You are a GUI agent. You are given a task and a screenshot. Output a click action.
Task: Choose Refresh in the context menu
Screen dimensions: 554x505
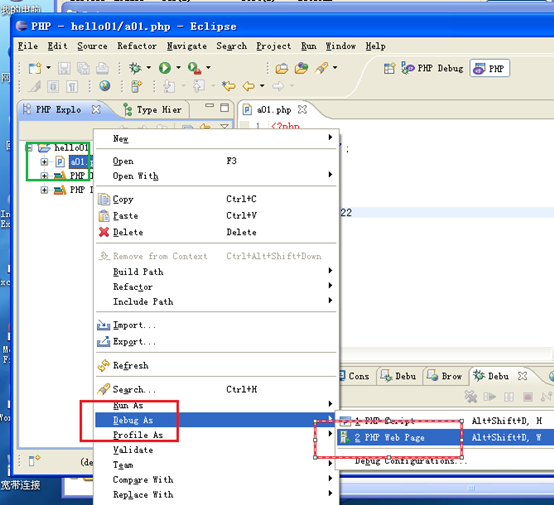tap(216, 365)
